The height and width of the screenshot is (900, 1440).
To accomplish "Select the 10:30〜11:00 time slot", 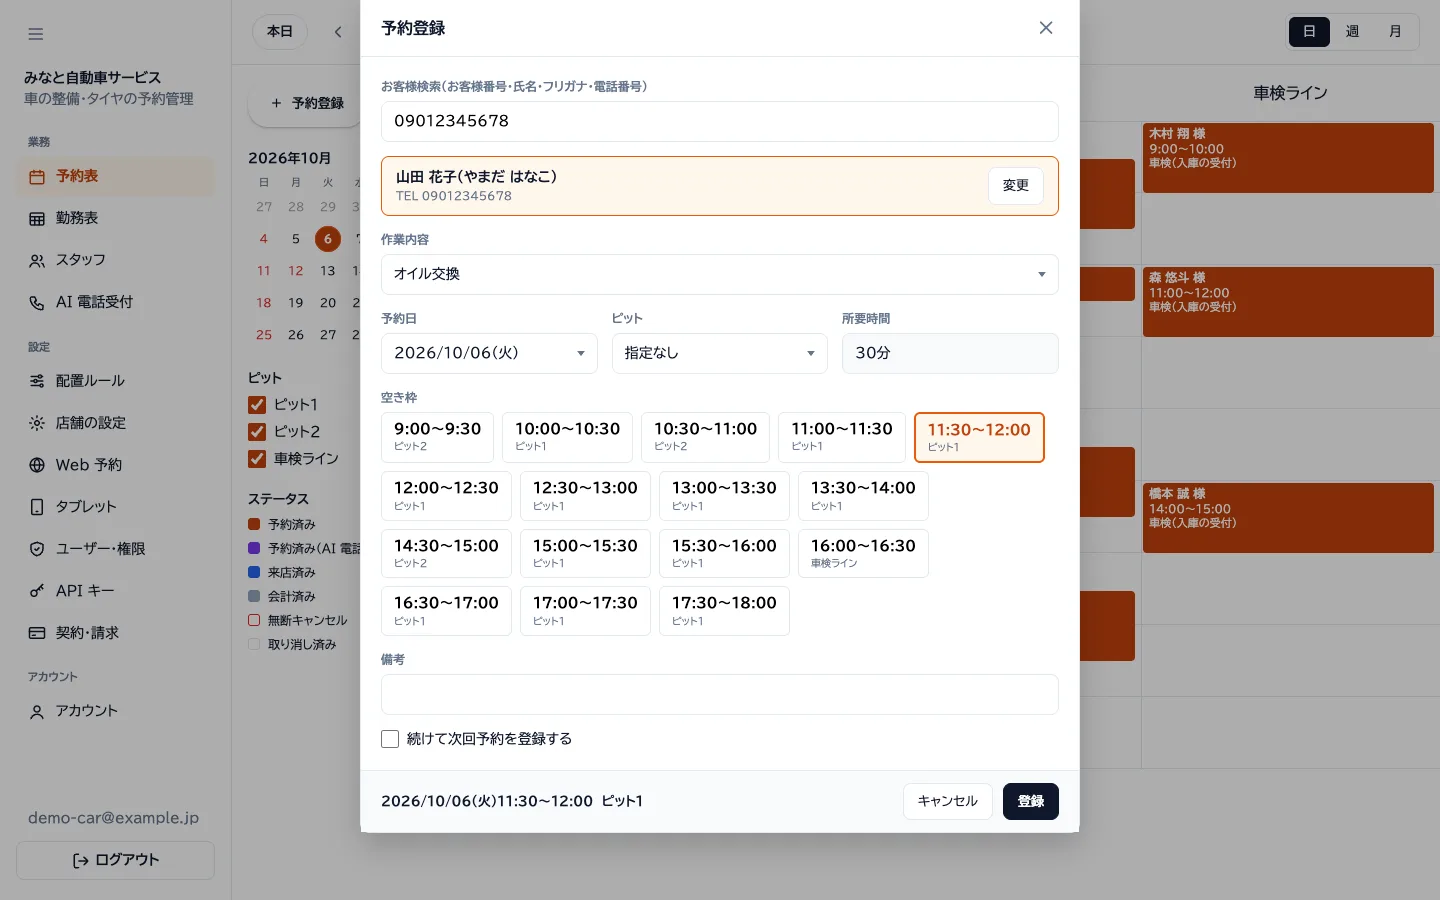I will pos(705,437).
